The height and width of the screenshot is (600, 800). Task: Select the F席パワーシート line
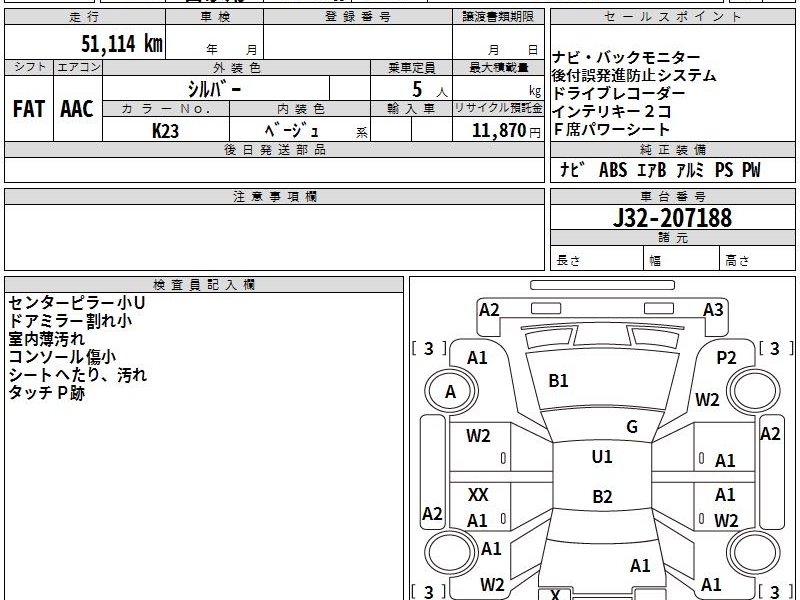611,129
